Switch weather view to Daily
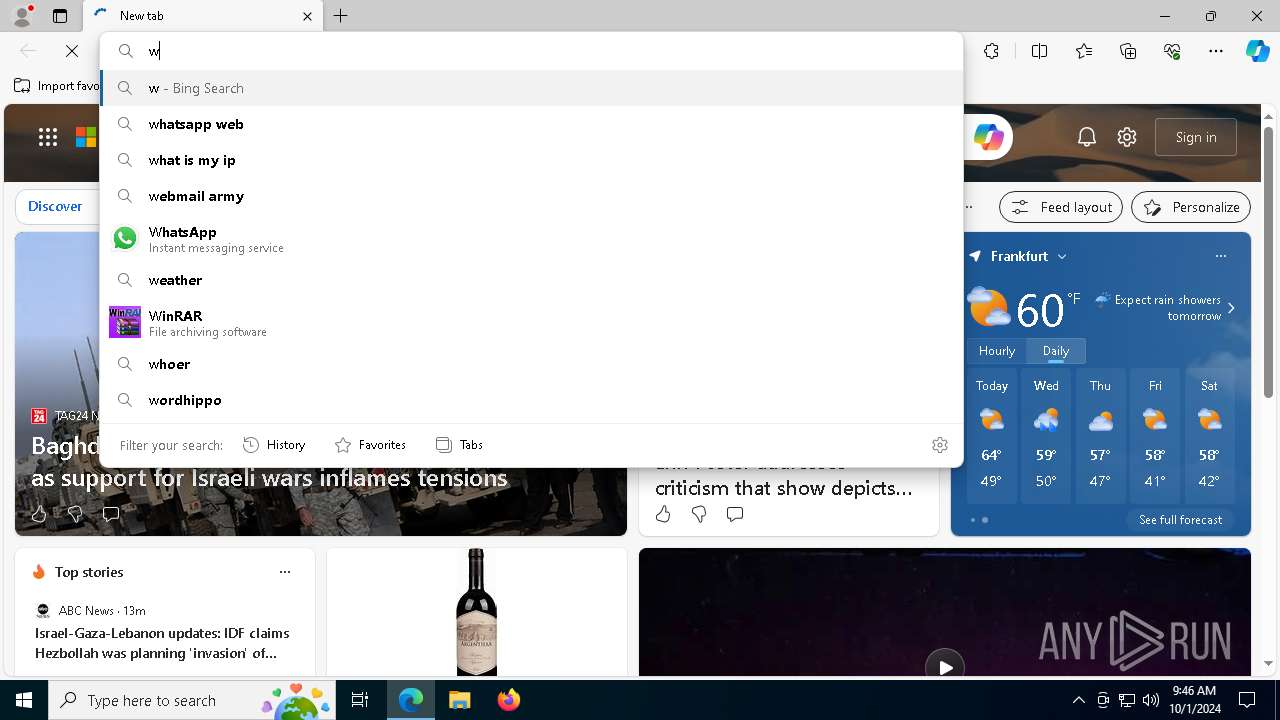Viewport: 1280px width, 720px height. coord(1056,351)
